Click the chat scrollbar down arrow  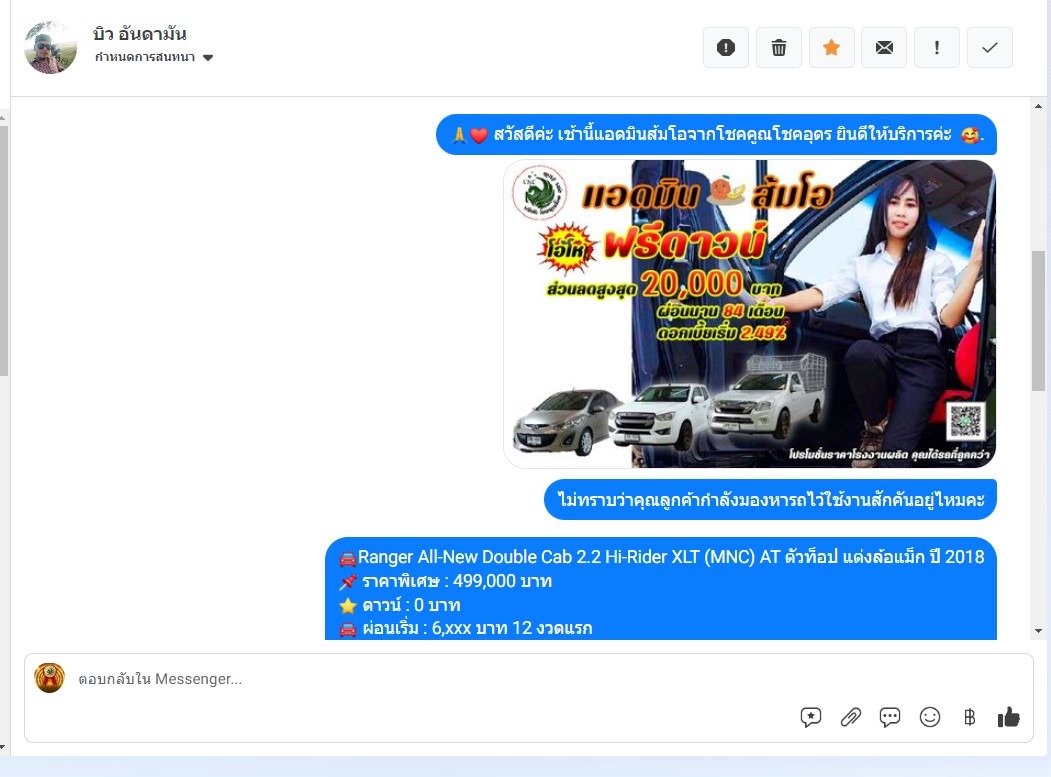coord(1038,631)
